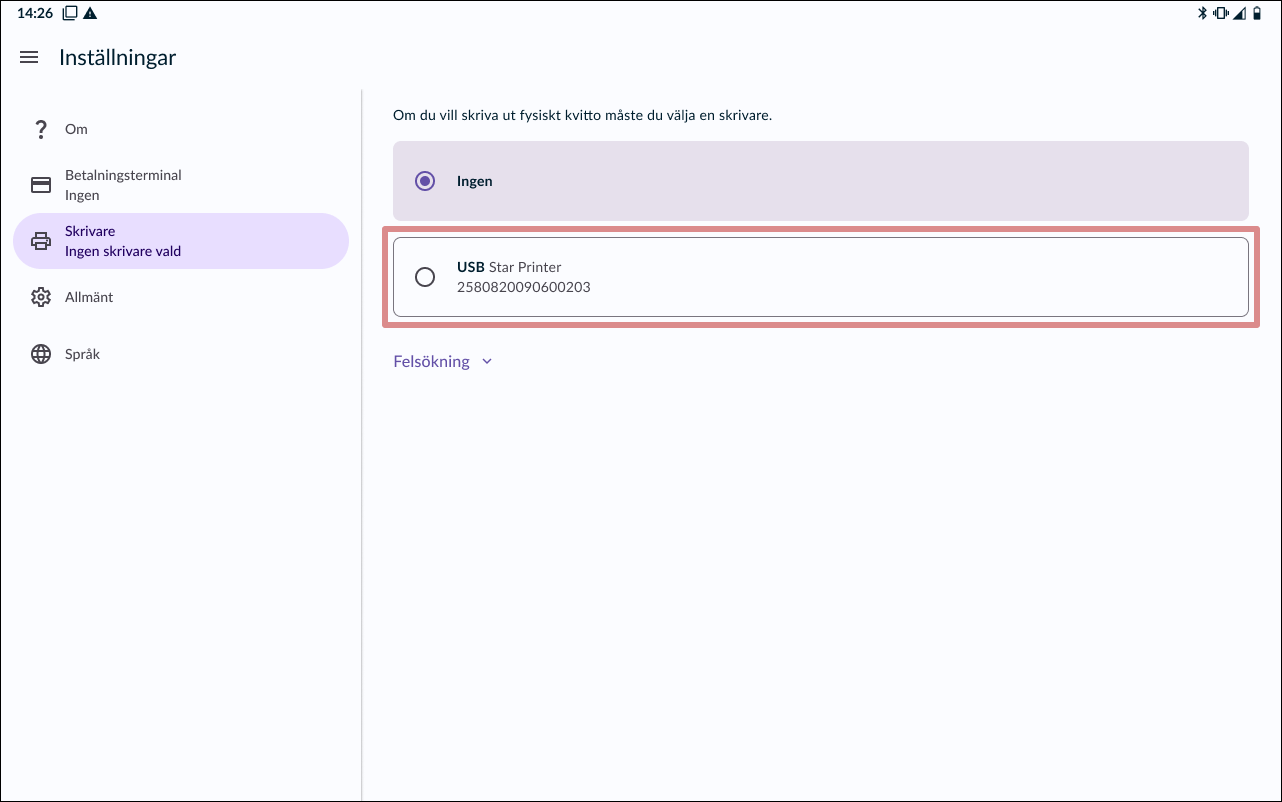The height and width of the screenshot is (802, 1282).
Task: Select the Skrivare settings item
Action: pyautogui.click(x=180, y=241)
